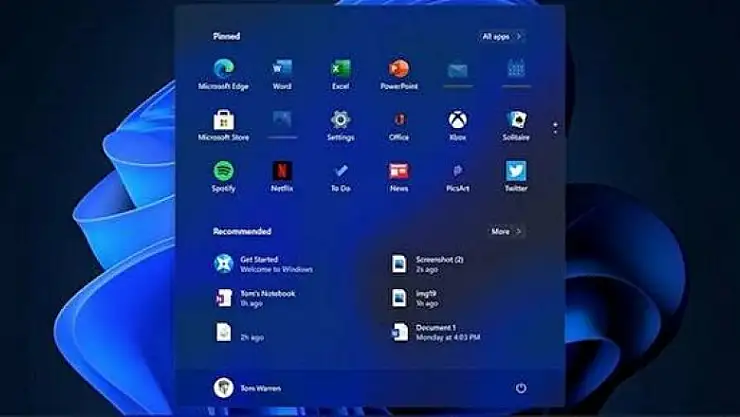
Task: Launch the Solitaire app
Action: click(x=516, y=125)
